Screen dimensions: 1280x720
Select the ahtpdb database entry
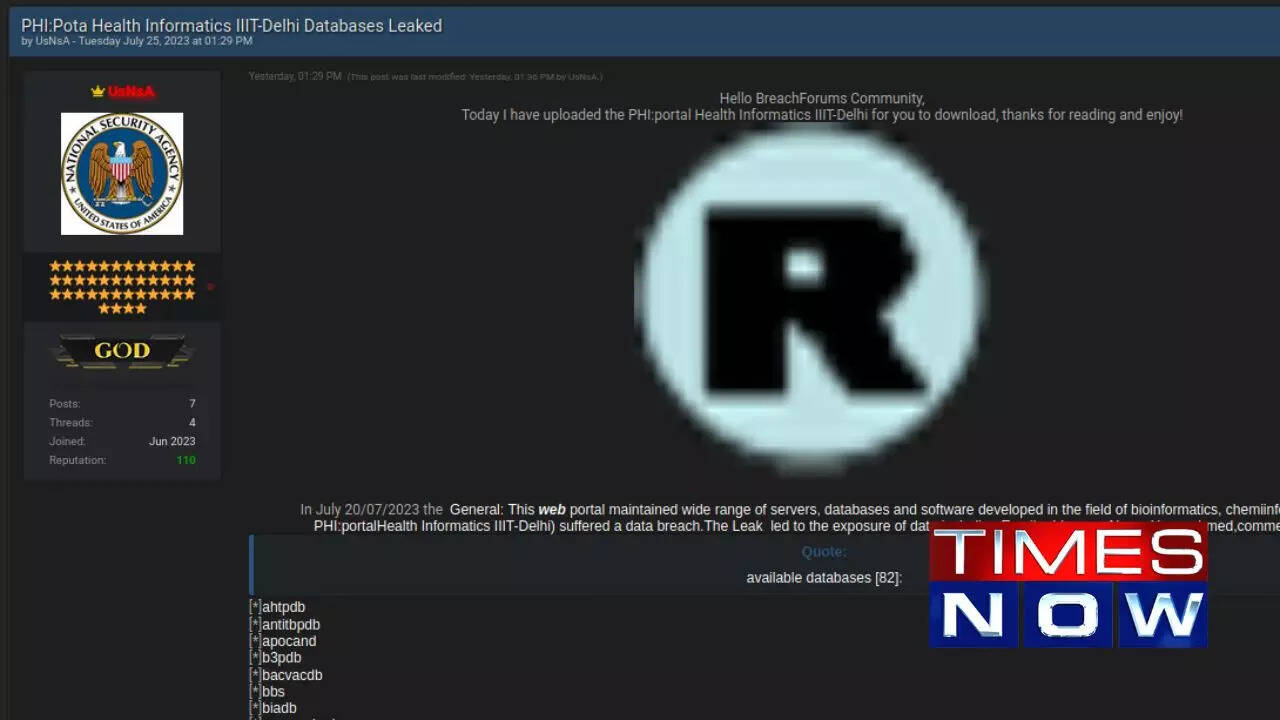pos(283,607)
